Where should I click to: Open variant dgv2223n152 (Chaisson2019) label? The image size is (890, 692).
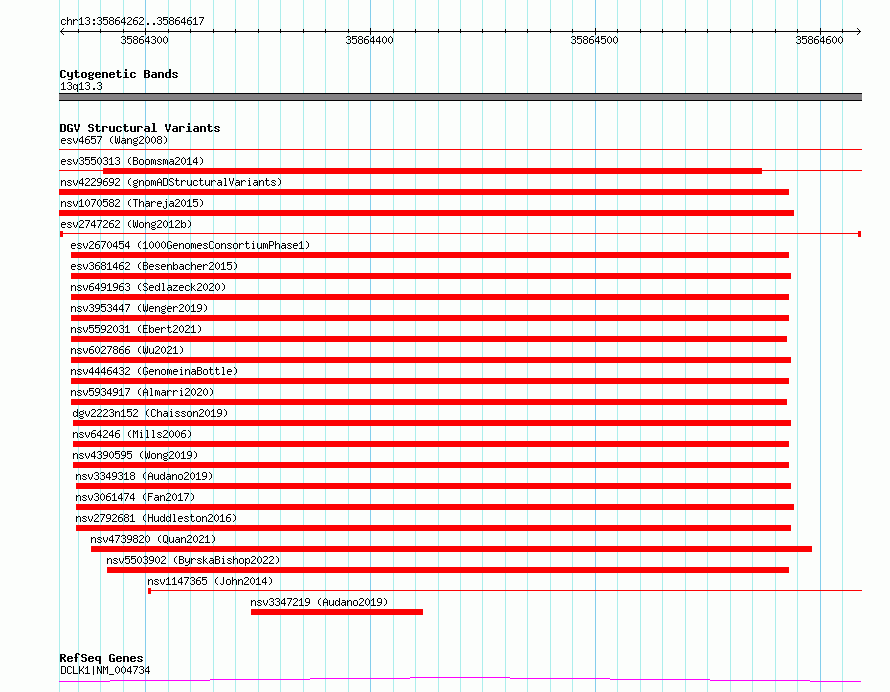pos(150,413)
